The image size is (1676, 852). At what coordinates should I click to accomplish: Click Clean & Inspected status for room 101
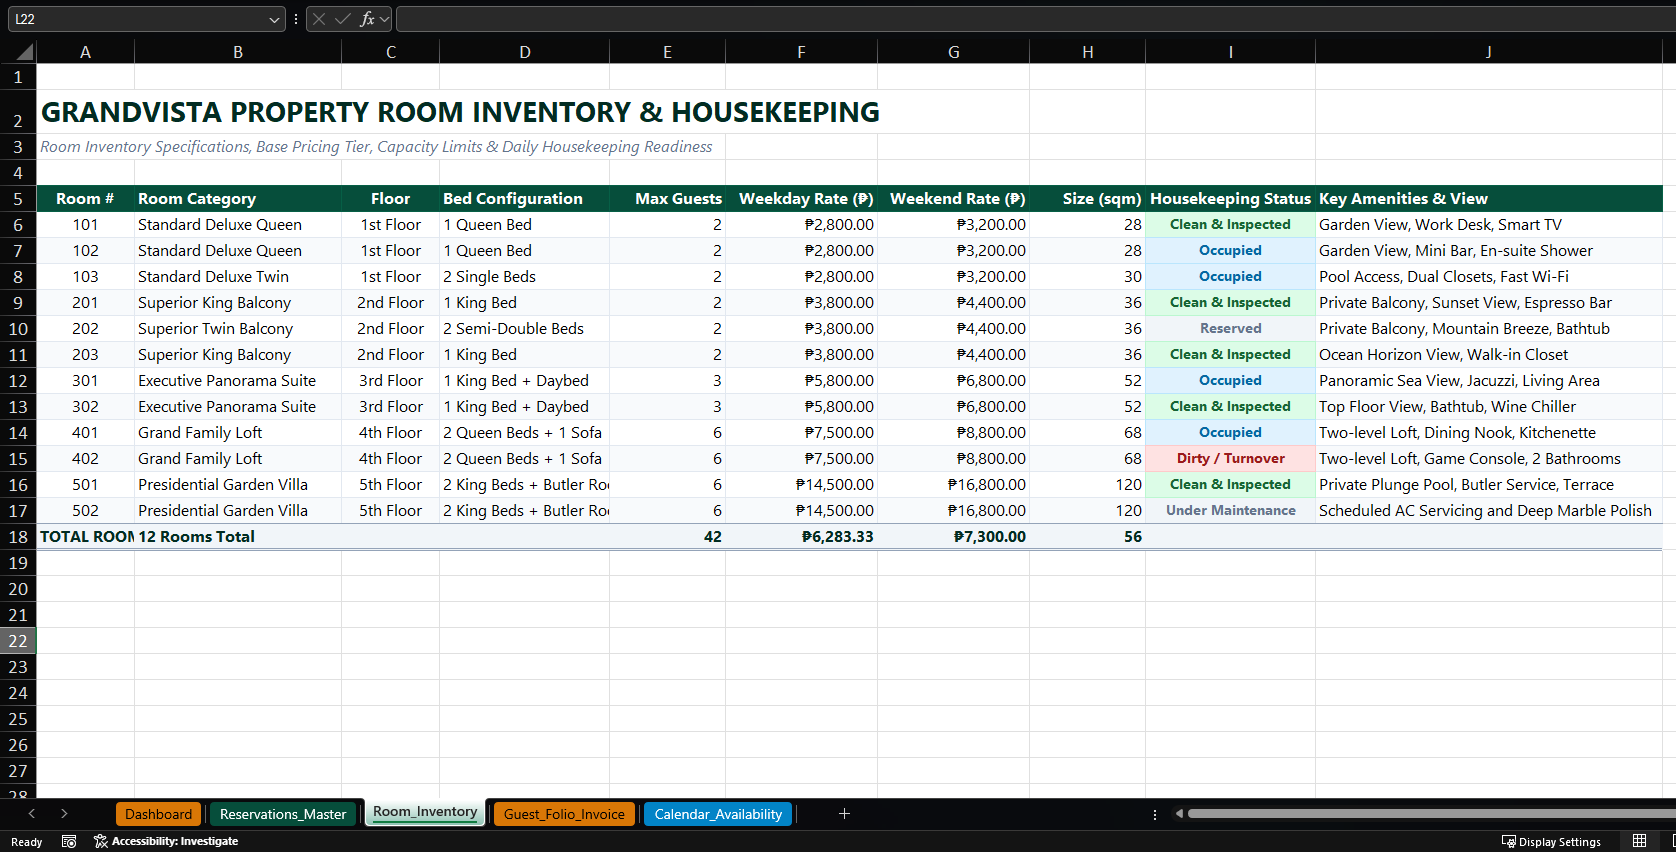[1230, 225]
